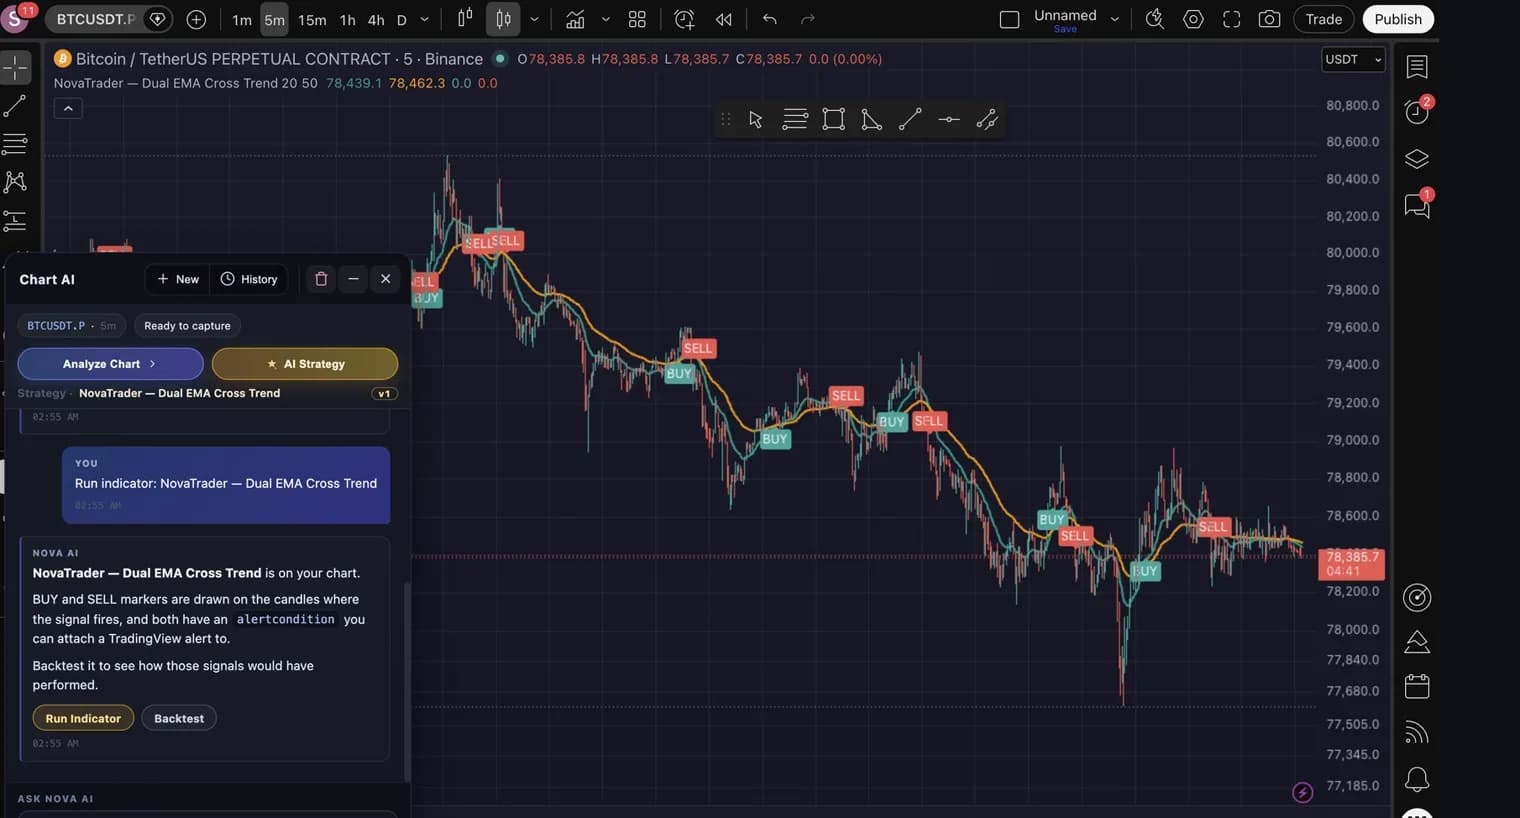Open the USDT currency dropdown
Viewport: 1520px width, 818px height.
1353,59
